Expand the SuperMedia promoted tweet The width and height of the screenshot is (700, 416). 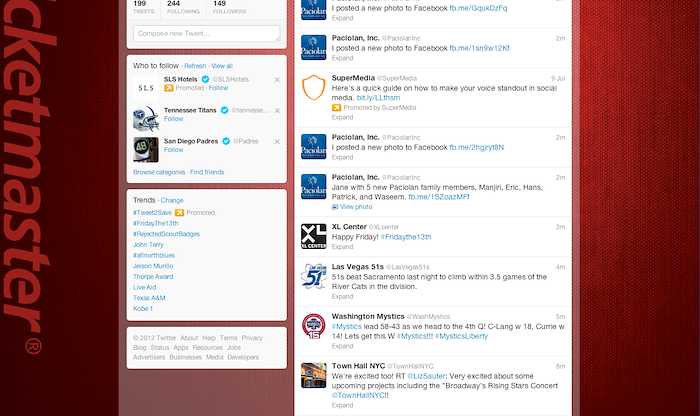tap(342, 117)
